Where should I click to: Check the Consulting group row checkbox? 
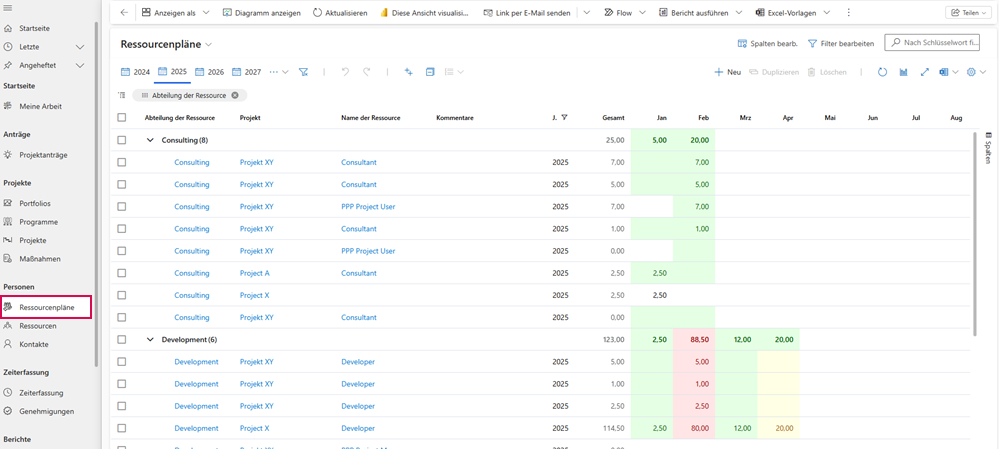(x=122, y=140)
